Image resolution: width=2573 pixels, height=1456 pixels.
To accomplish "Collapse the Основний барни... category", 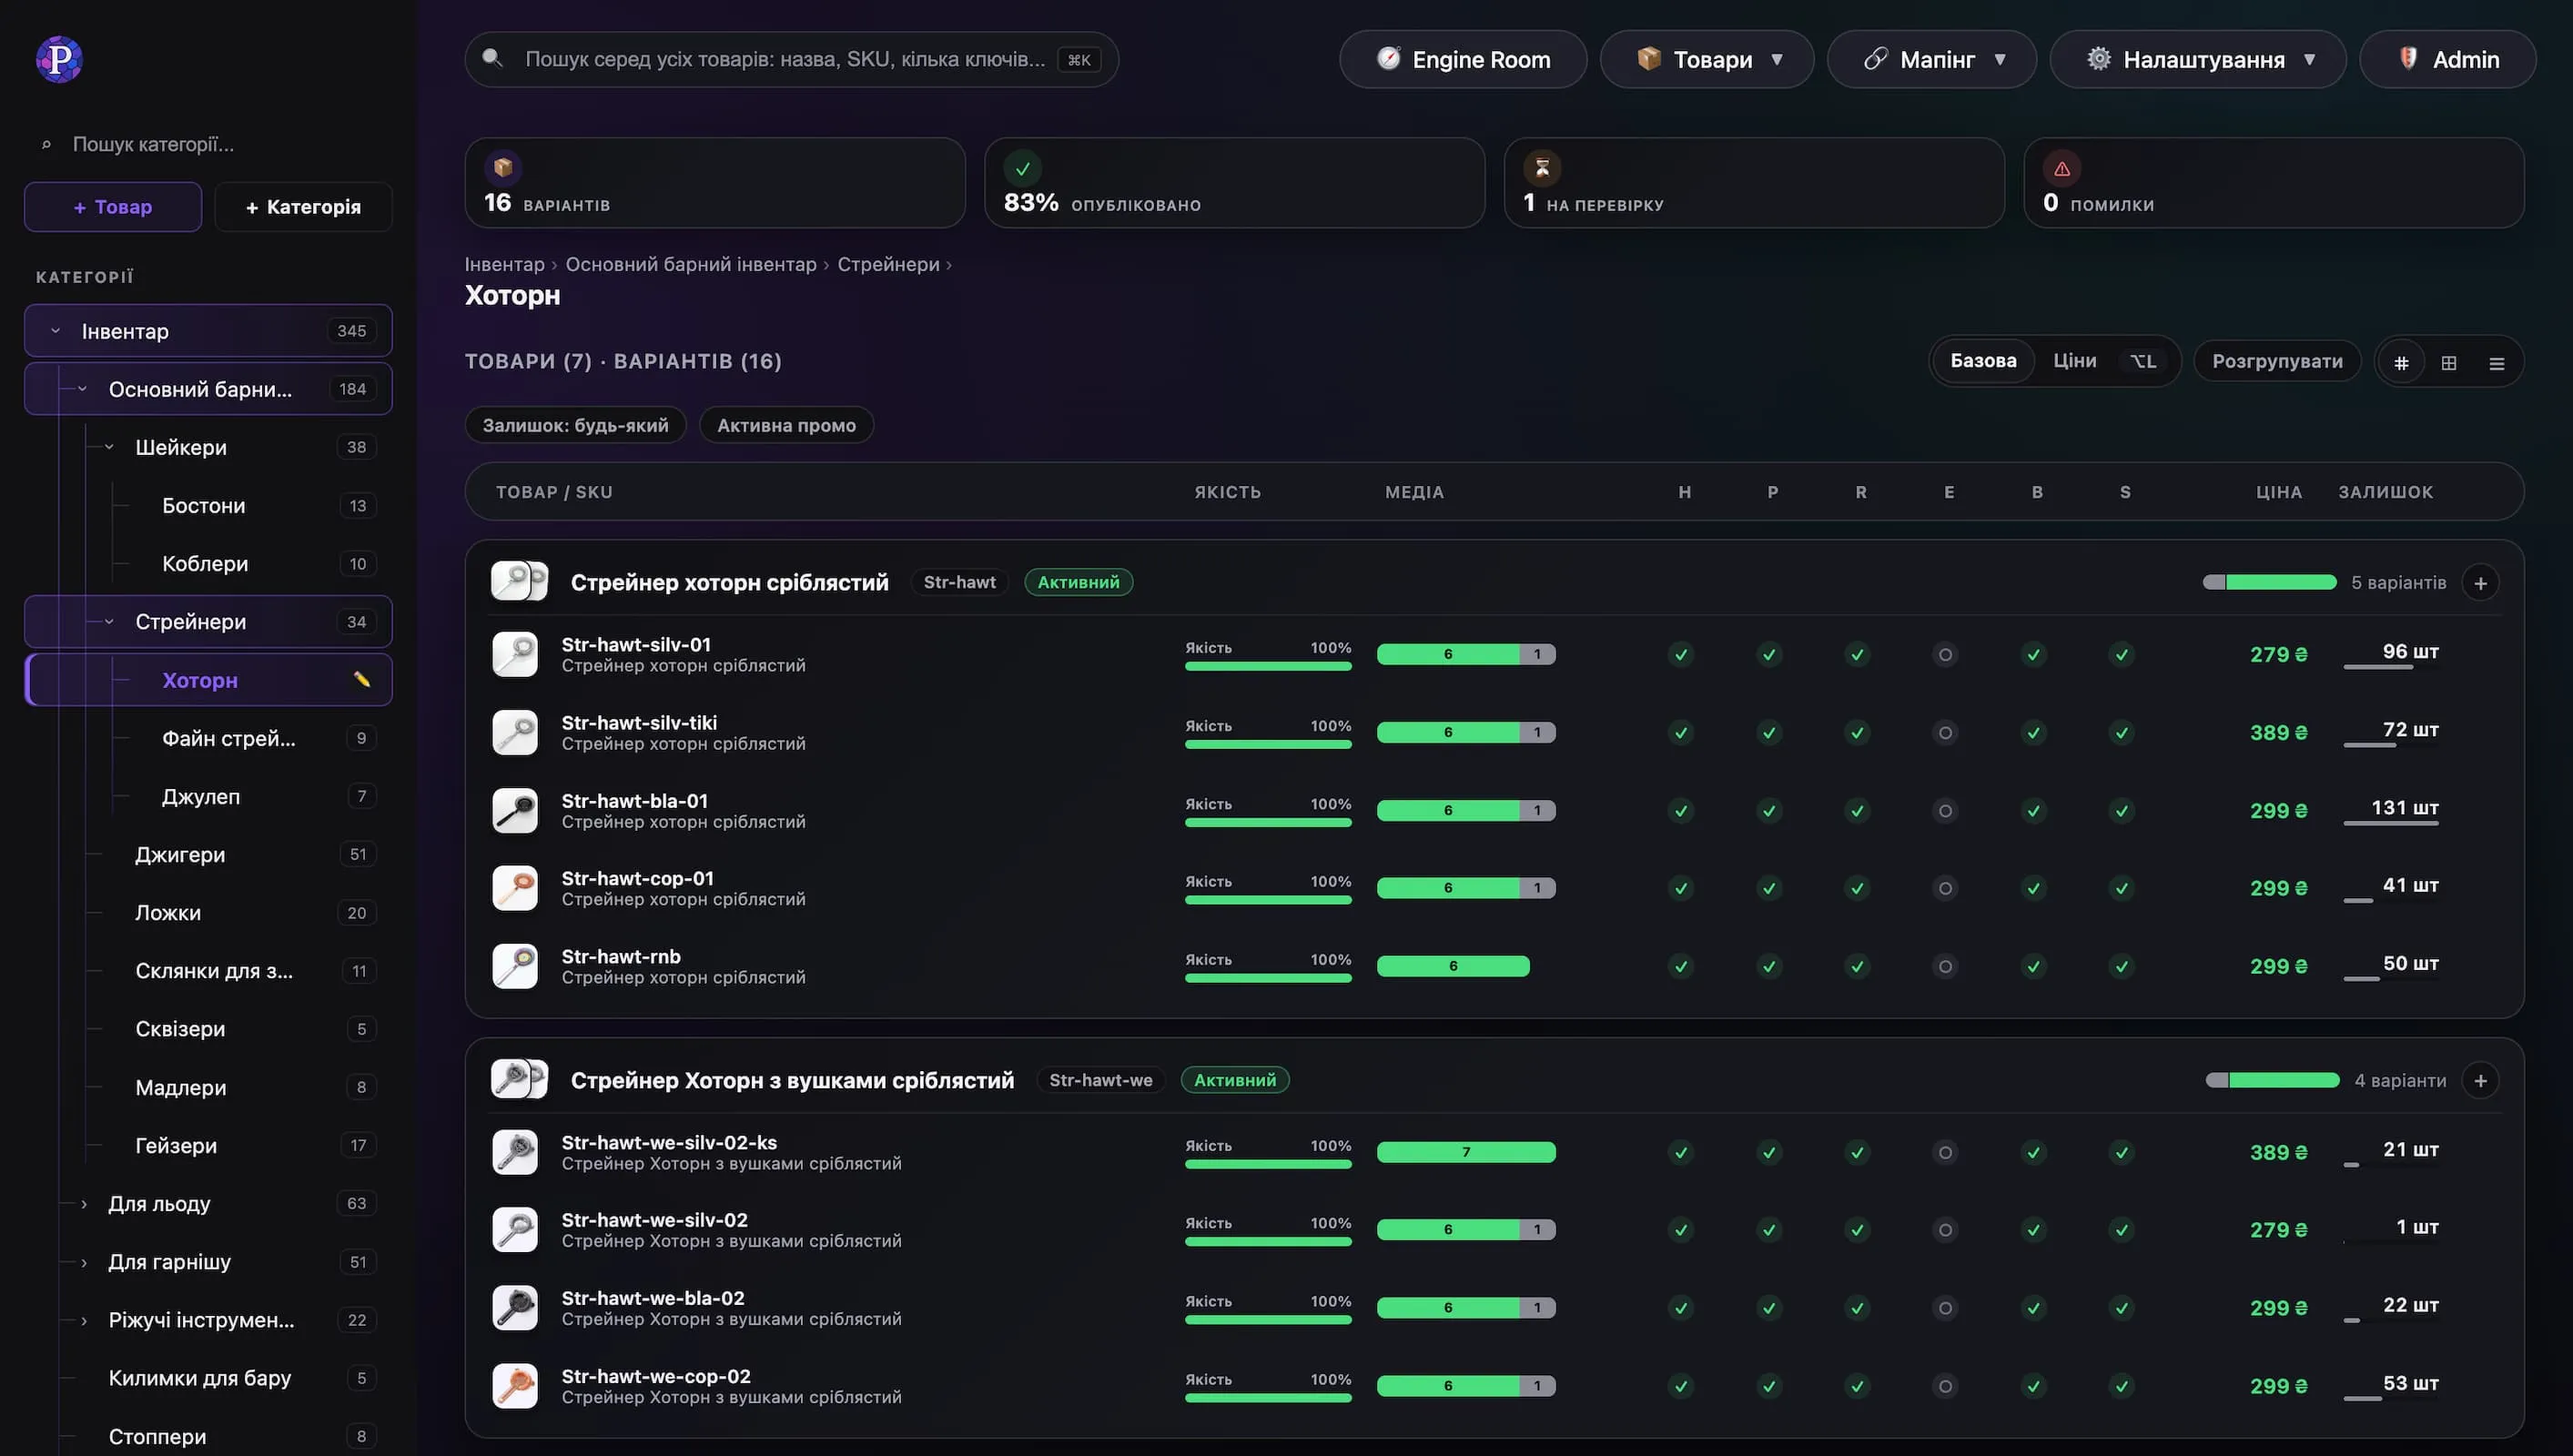I will click(x=83, y=389).
